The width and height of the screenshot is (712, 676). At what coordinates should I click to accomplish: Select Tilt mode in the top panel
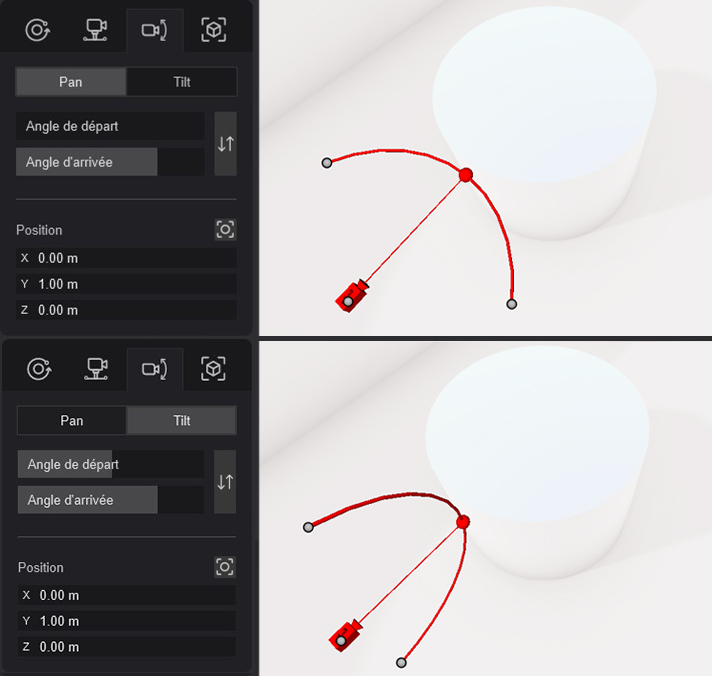(182, 82)
